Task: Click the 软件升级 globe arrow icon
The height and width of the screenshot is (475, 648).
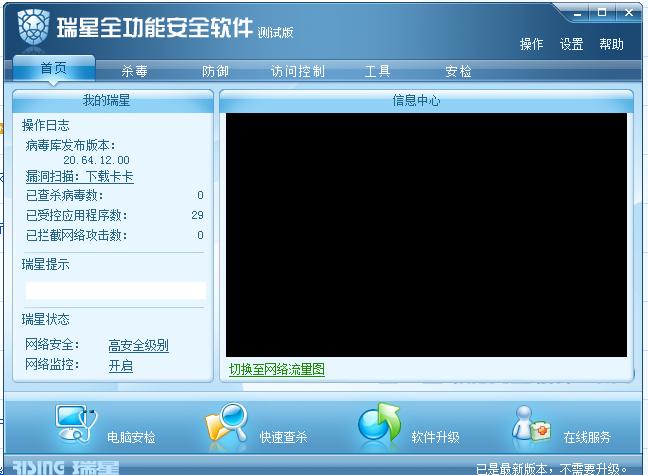Action: tap(379, 423)
